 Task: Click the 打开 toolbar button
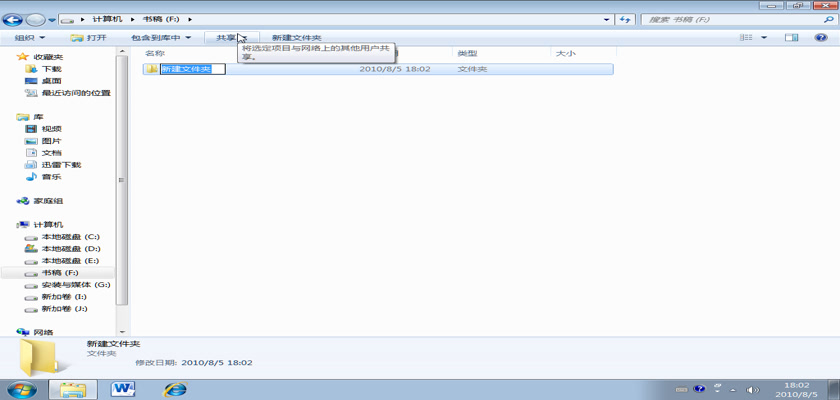click(x=89, y=37)
